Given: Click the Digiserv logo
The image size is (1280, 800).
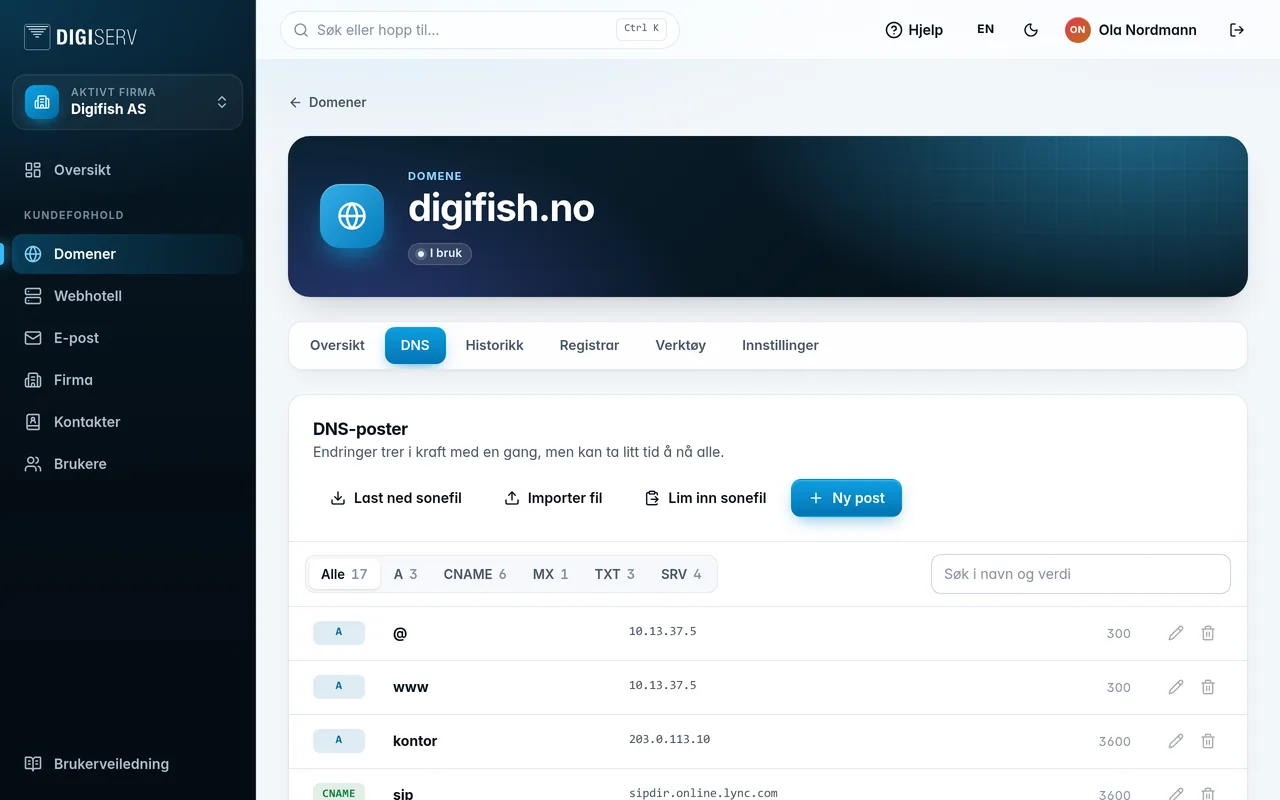Looking at the screenshot, I should pos(80,37).
